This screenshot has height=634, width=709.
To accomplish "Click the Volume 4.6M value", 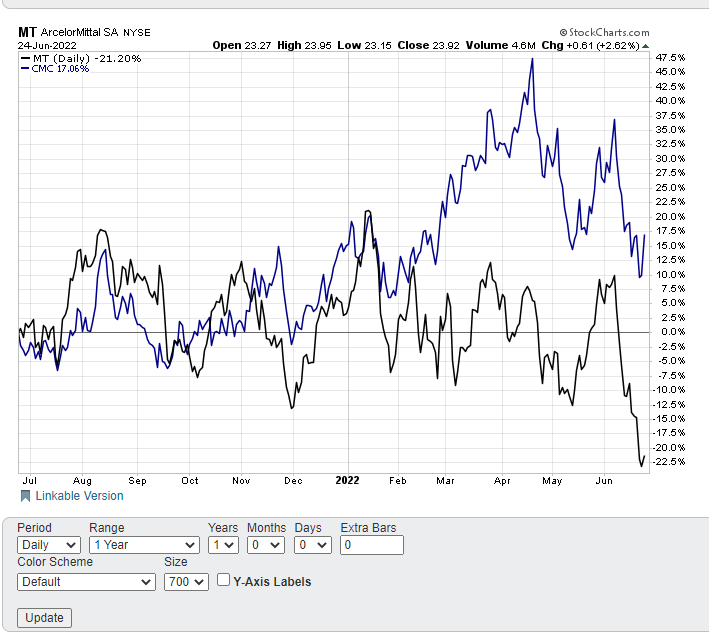I will point(501,46).
